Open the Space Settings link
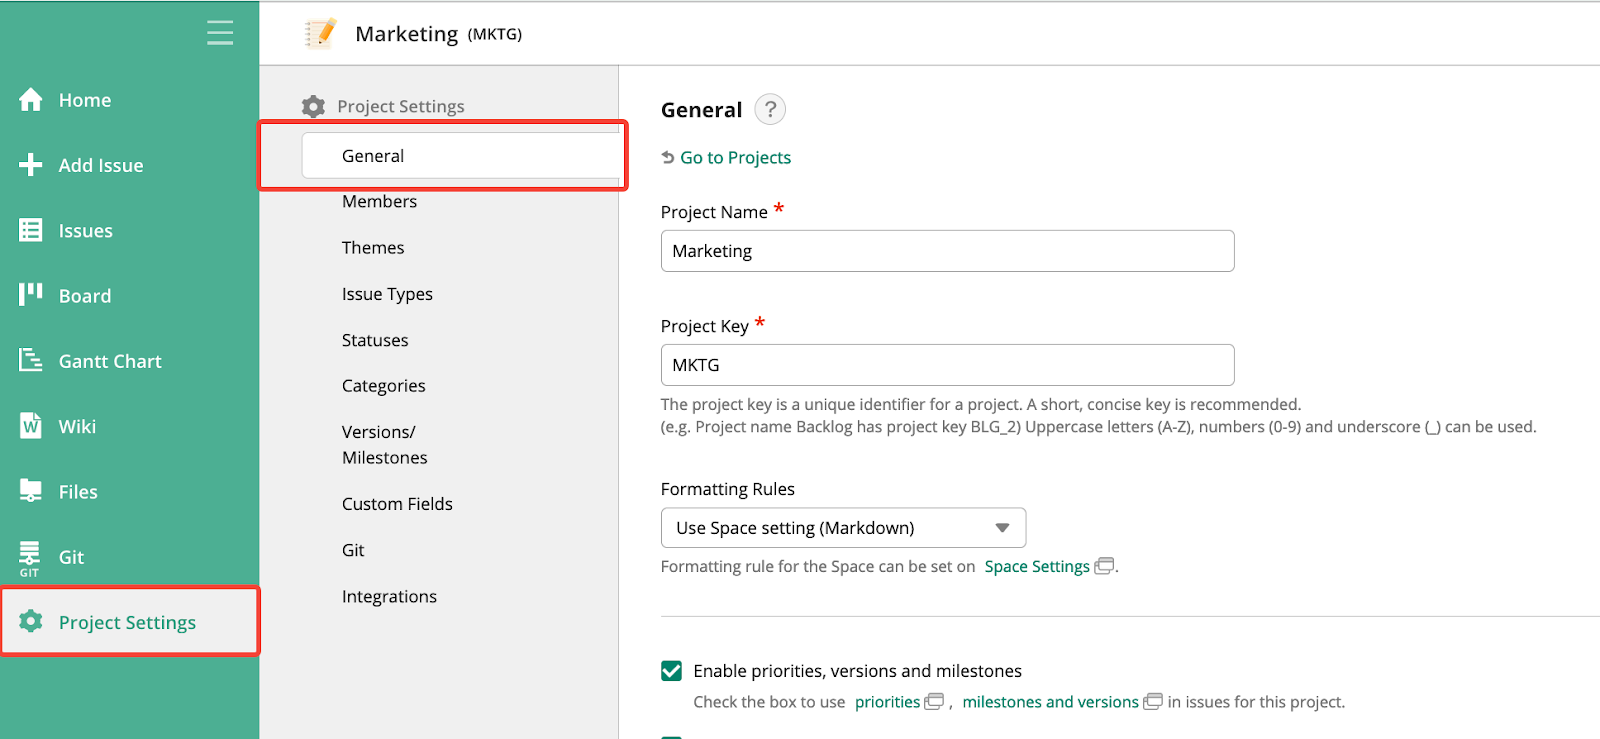Screen dimensions: 1600x739 (1037, 567)
